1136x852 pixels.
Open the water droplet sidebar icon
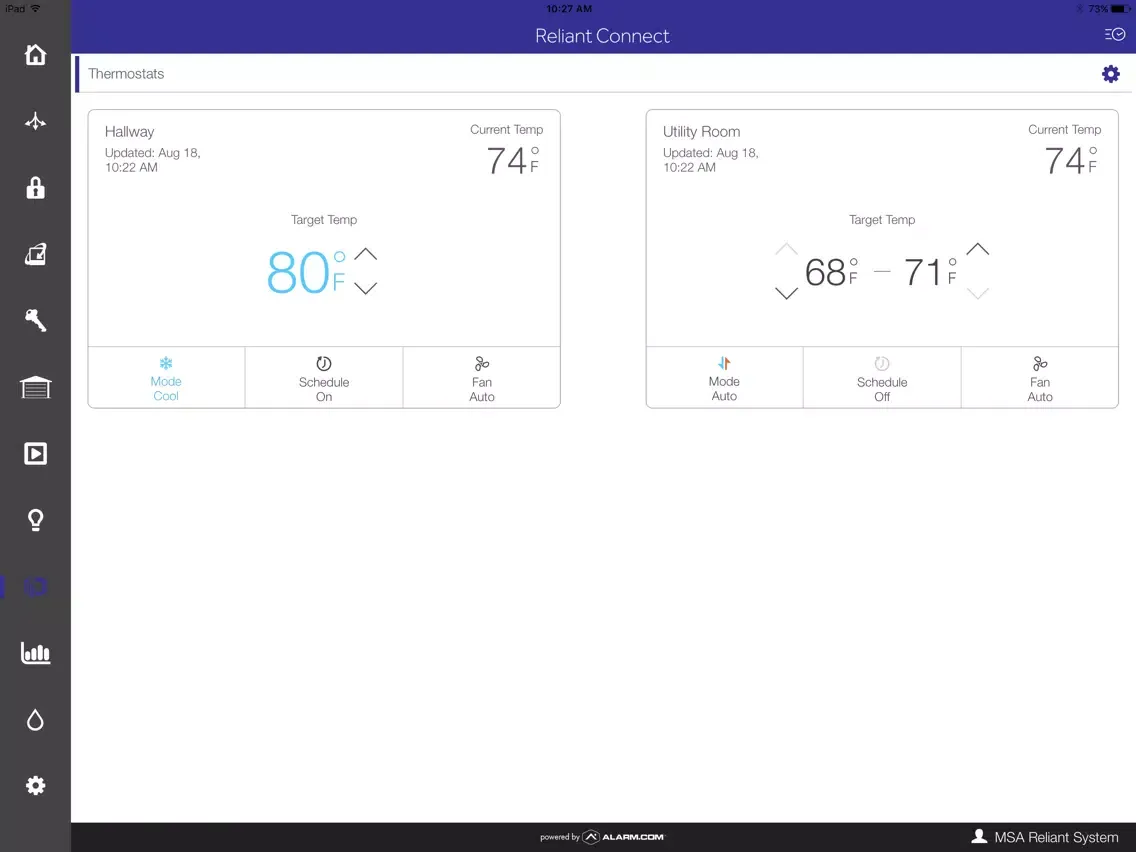coord(35,719)
